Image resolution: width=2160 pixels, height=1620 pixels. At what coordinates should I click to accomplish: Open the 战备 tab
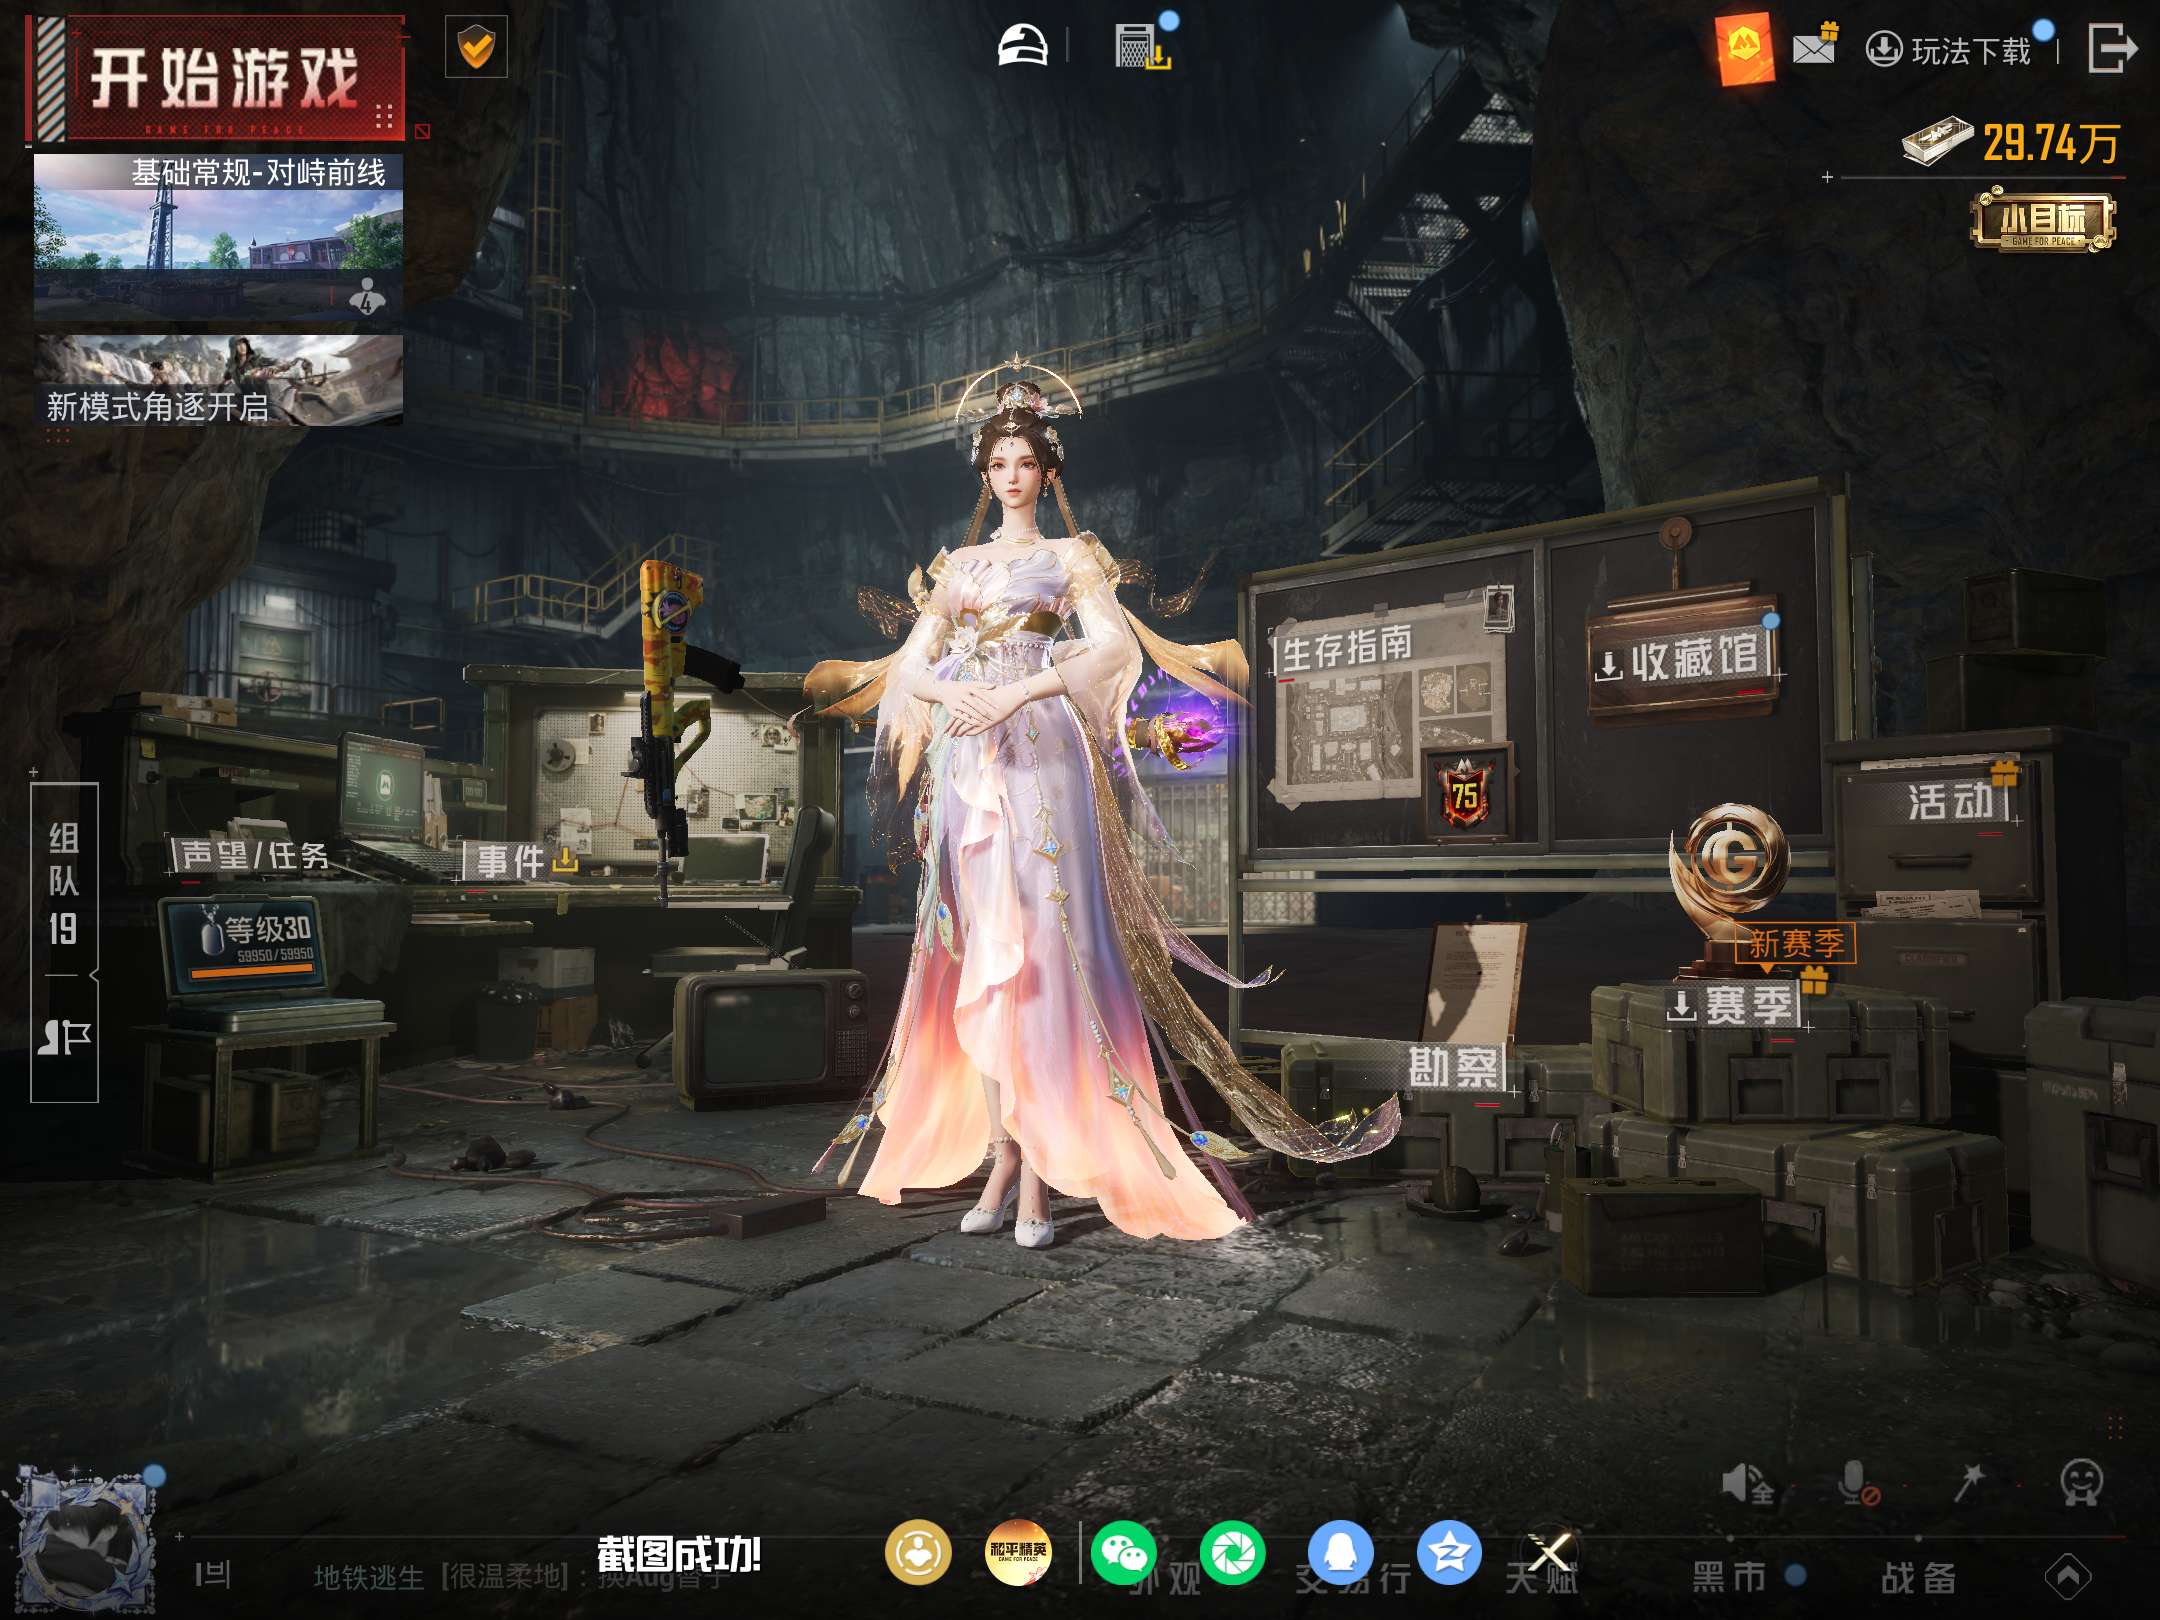(1918, 1577)
